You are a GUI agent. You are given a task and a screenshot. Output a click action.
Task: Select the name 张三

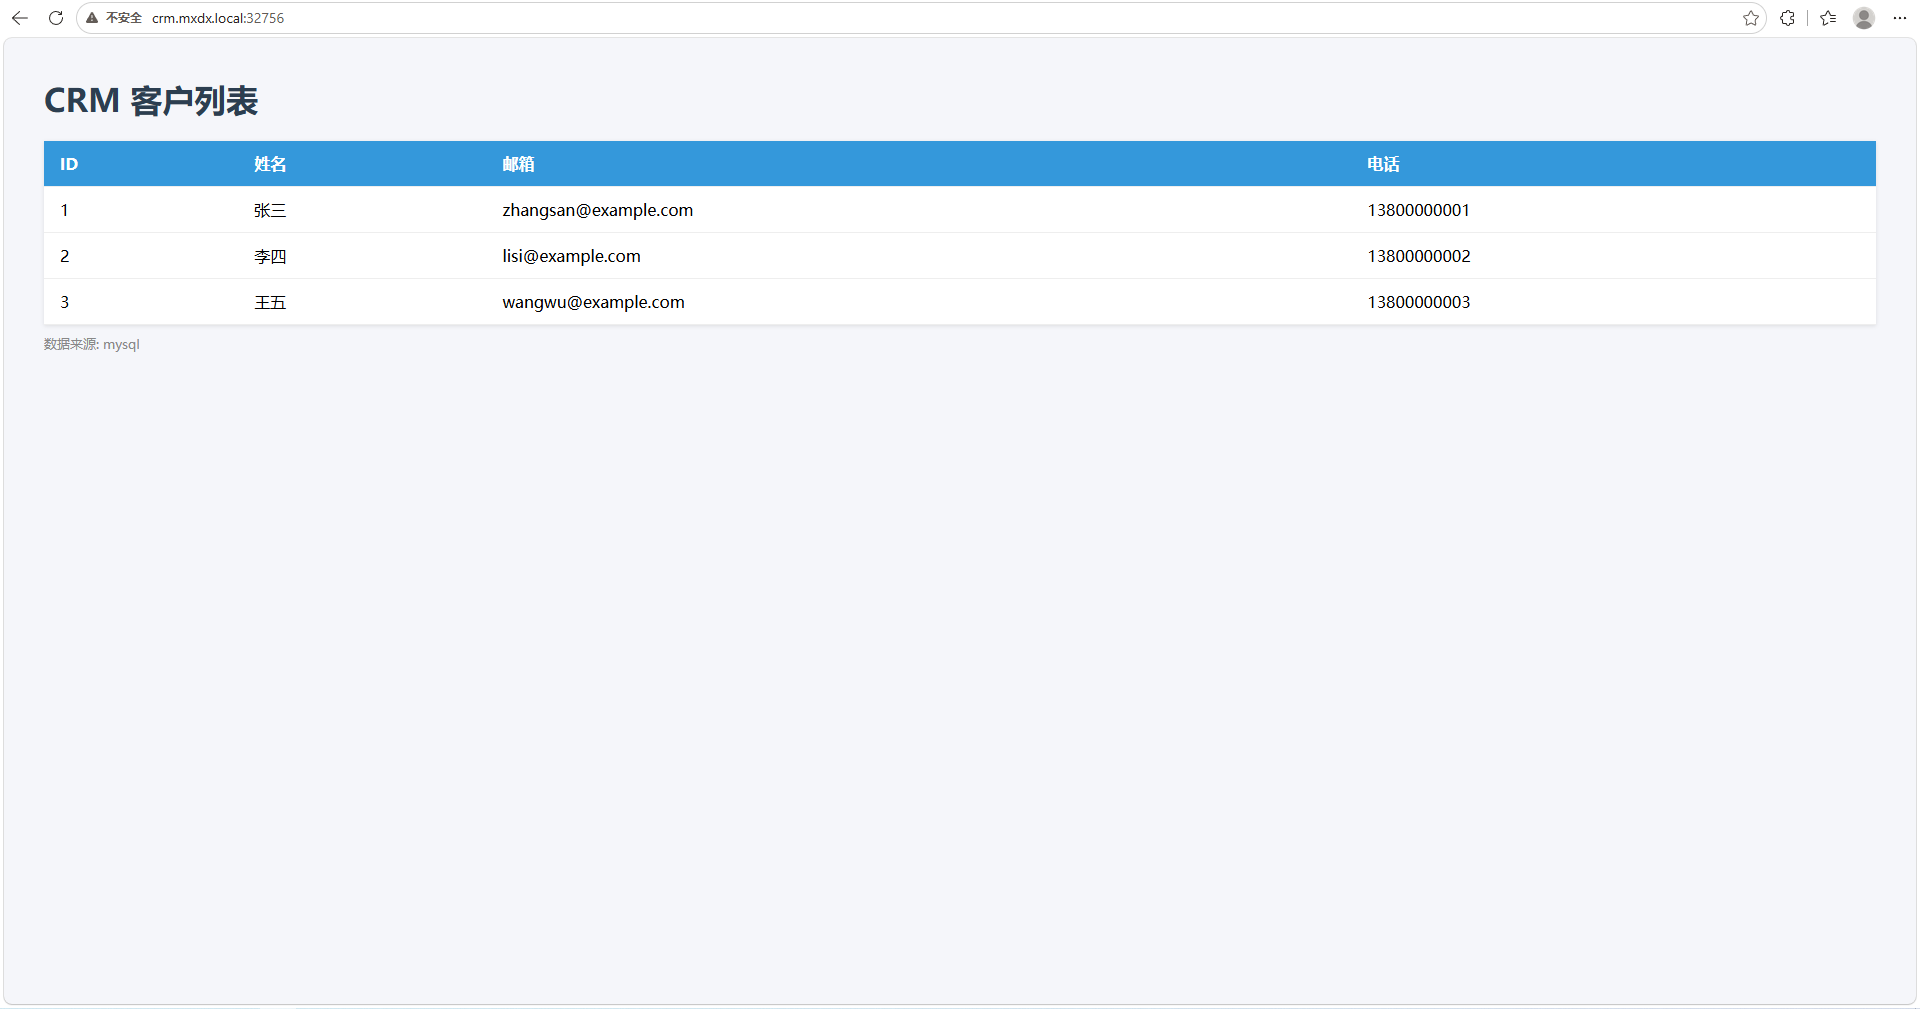[270, 210]
